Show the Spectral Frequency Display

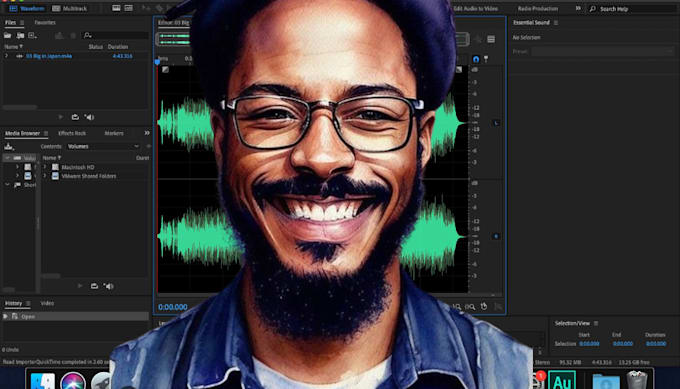point(116,8)
